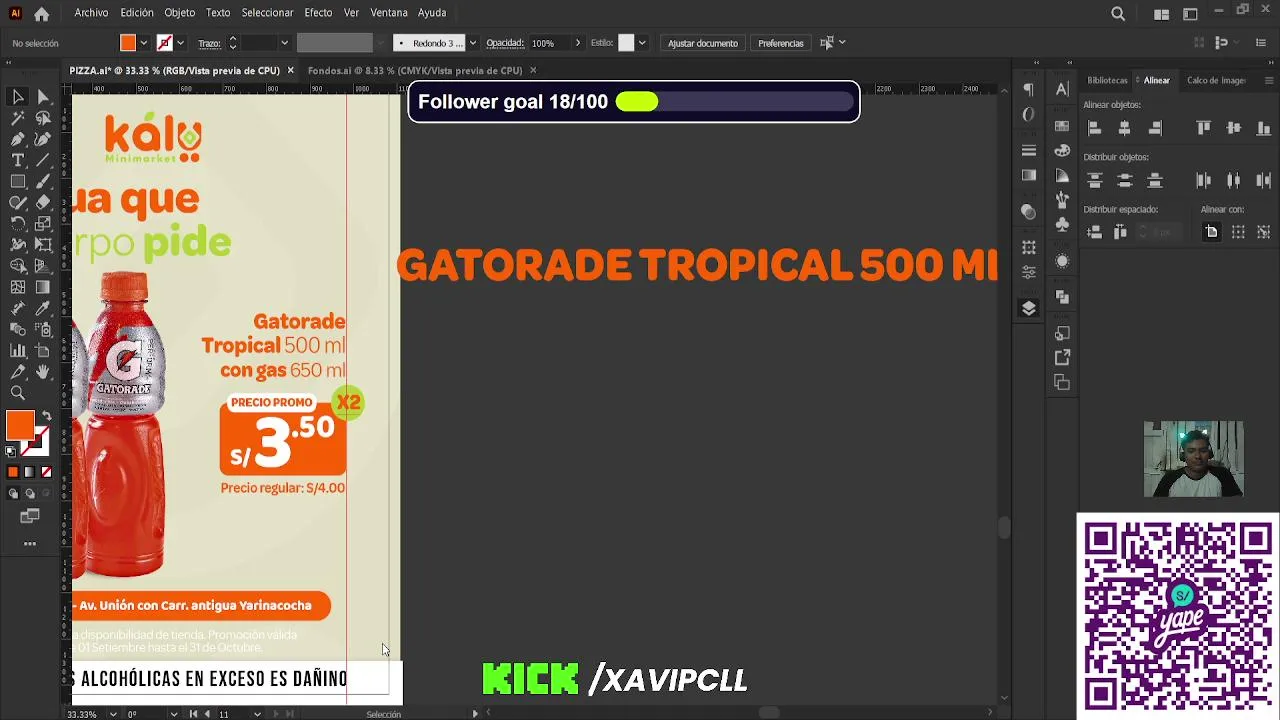1280x720 pixels.
Task: Click the Home icon
Action: pos(41,14)
